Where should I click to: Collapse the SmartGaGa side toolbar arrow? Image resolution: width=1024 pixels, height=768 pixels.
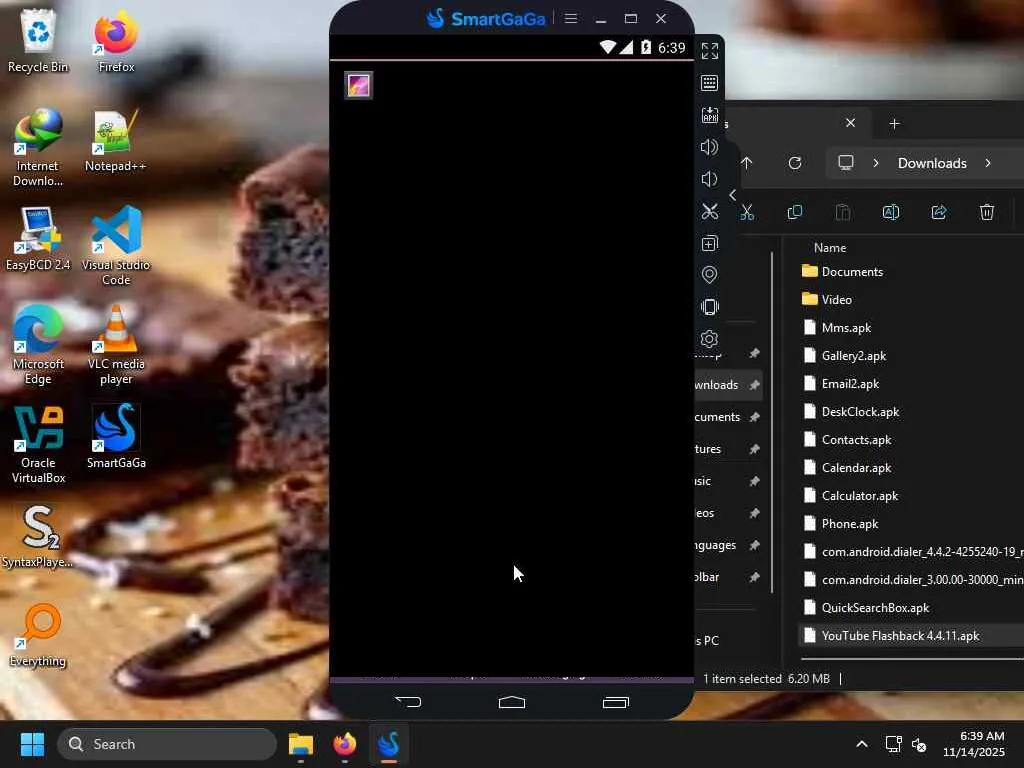pyautogui.click(x=732, y=195)
